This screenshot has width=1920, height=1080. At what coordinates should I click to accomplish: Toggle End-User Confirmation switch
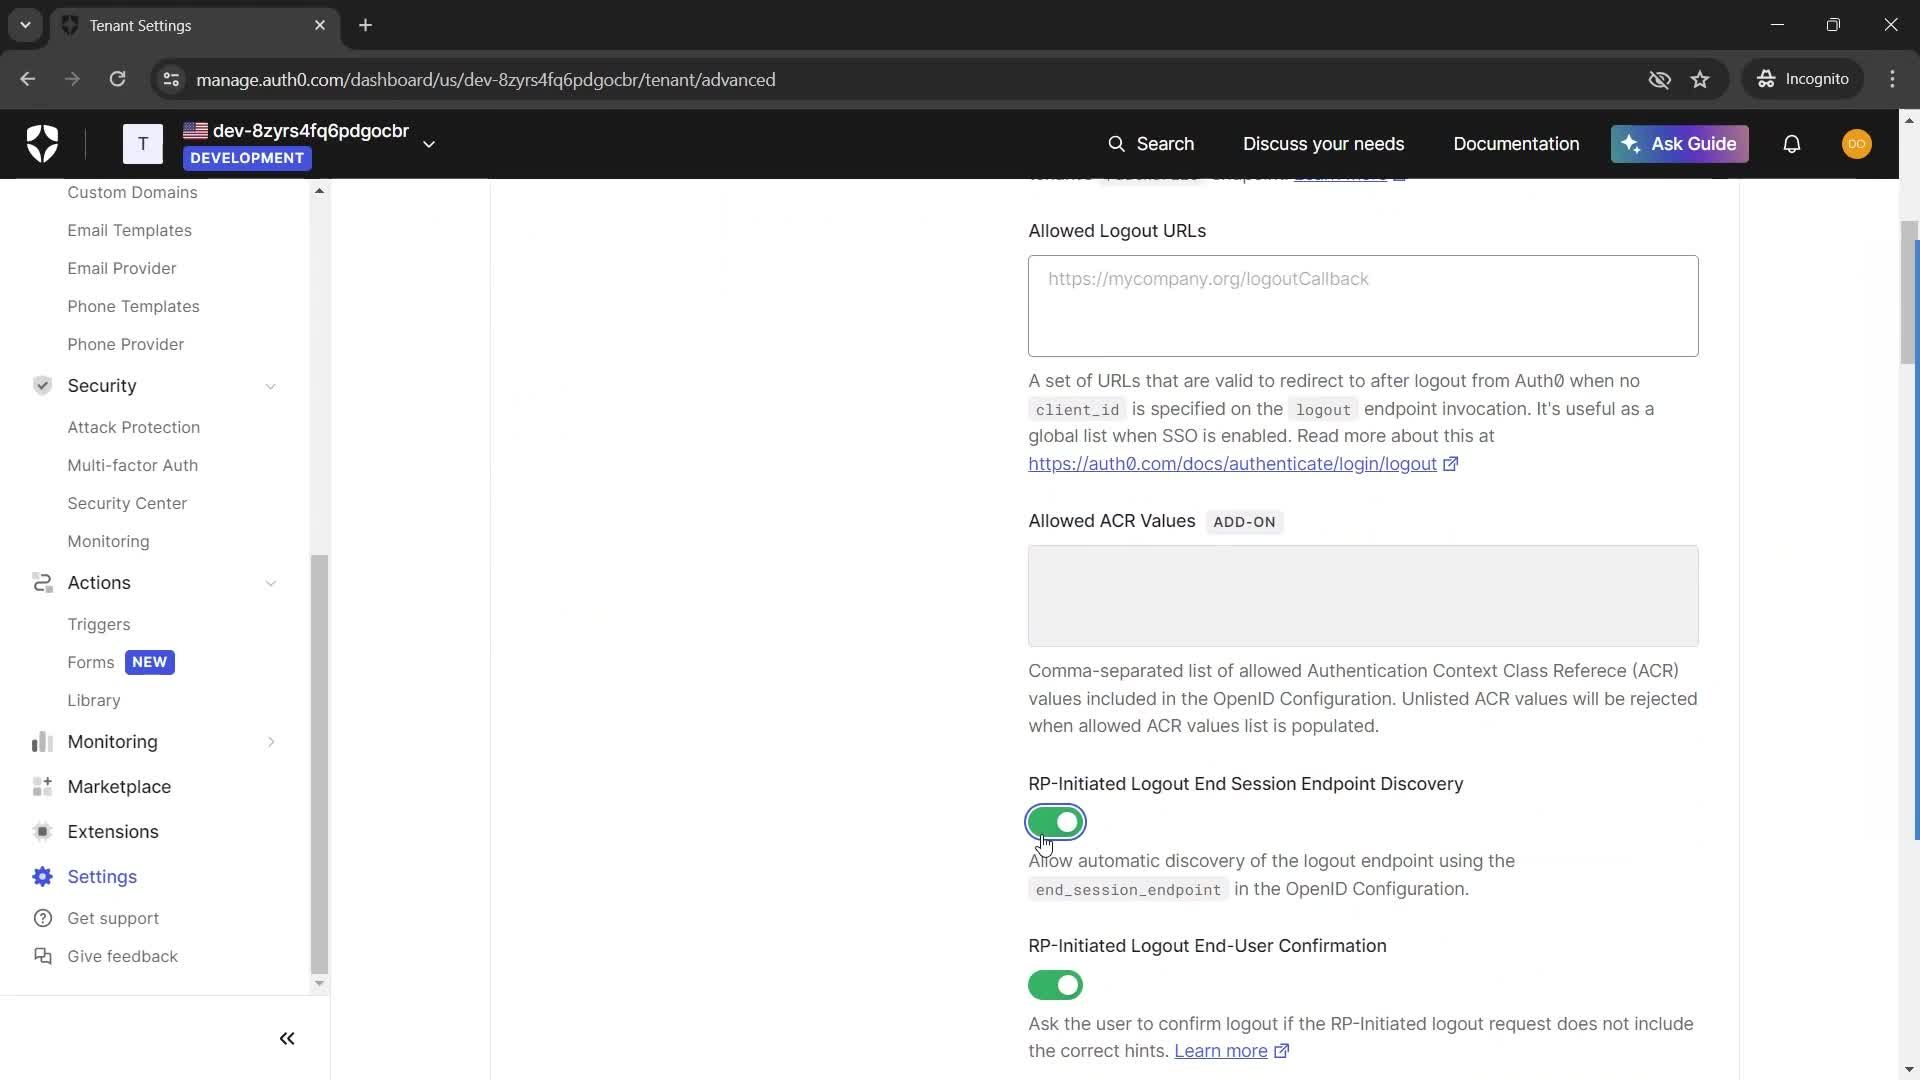[1055, 985]
